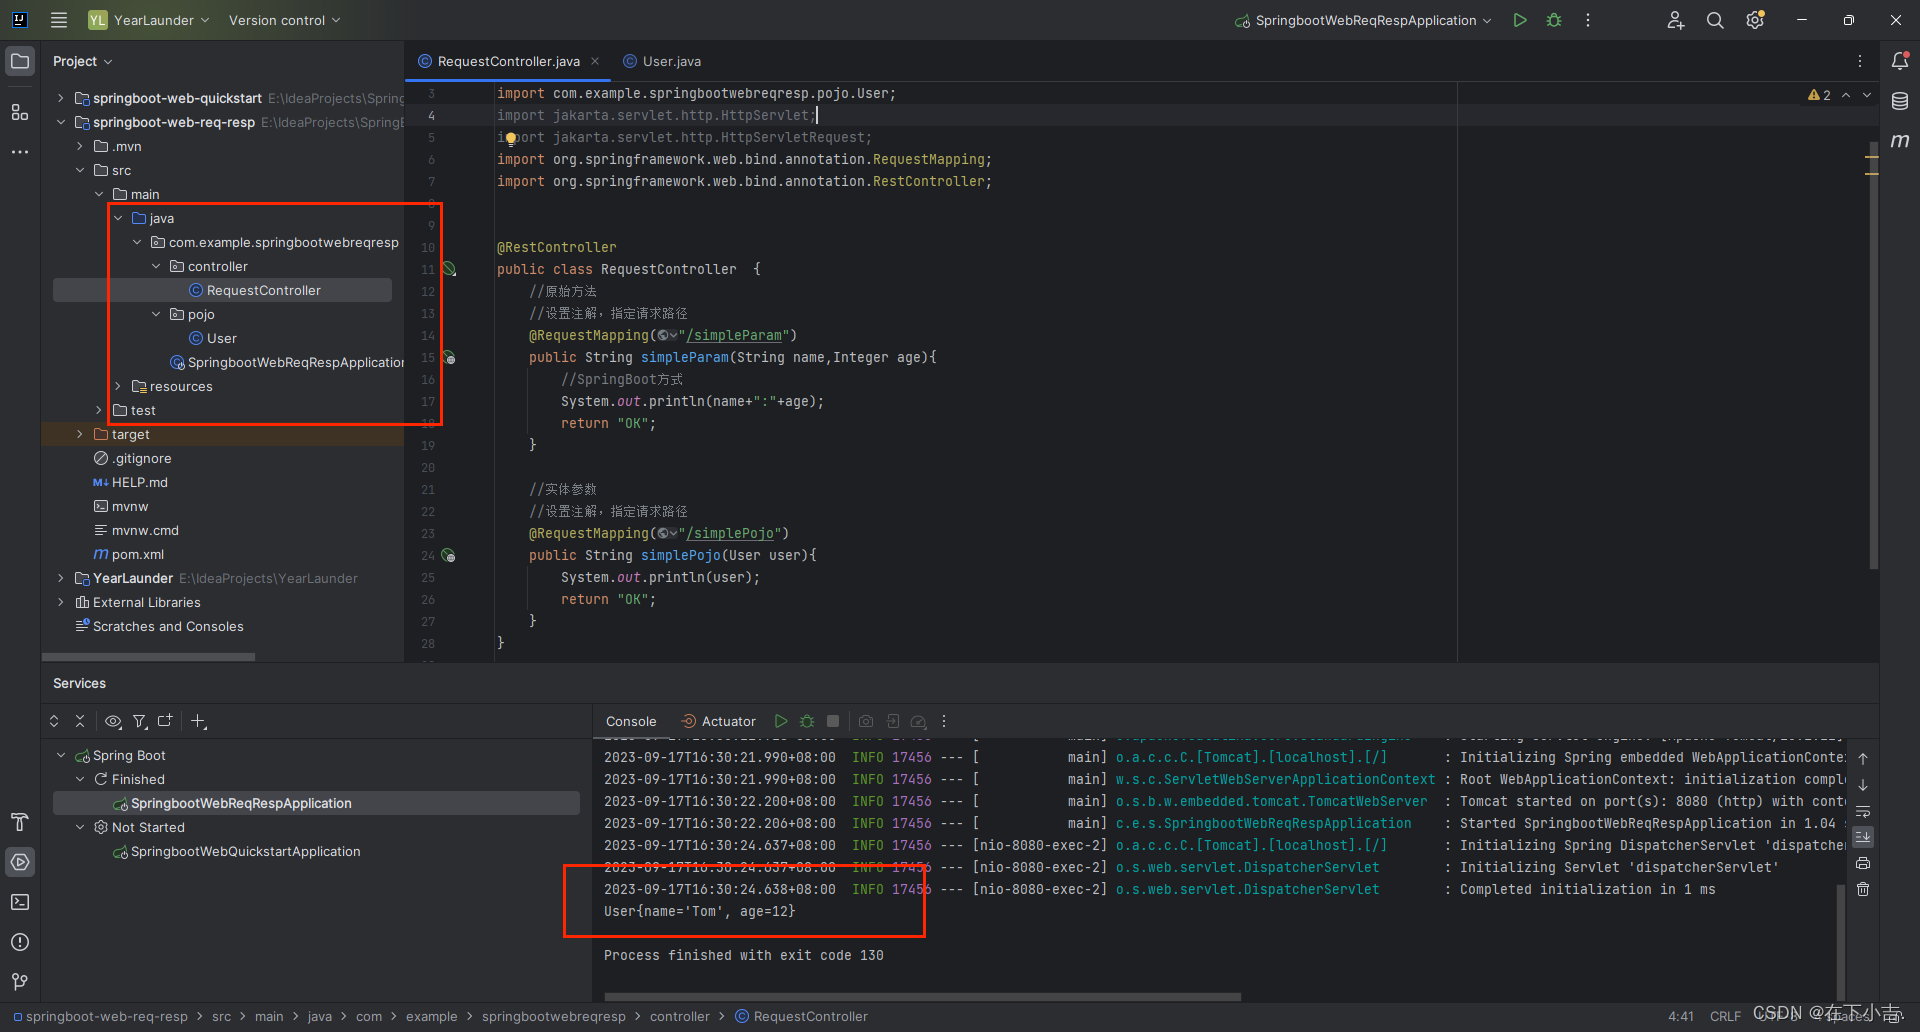Viewport: 1920px width, 1032px height.
Task: Click gutter run icon beside class RequestController
Action: [449, 269]
